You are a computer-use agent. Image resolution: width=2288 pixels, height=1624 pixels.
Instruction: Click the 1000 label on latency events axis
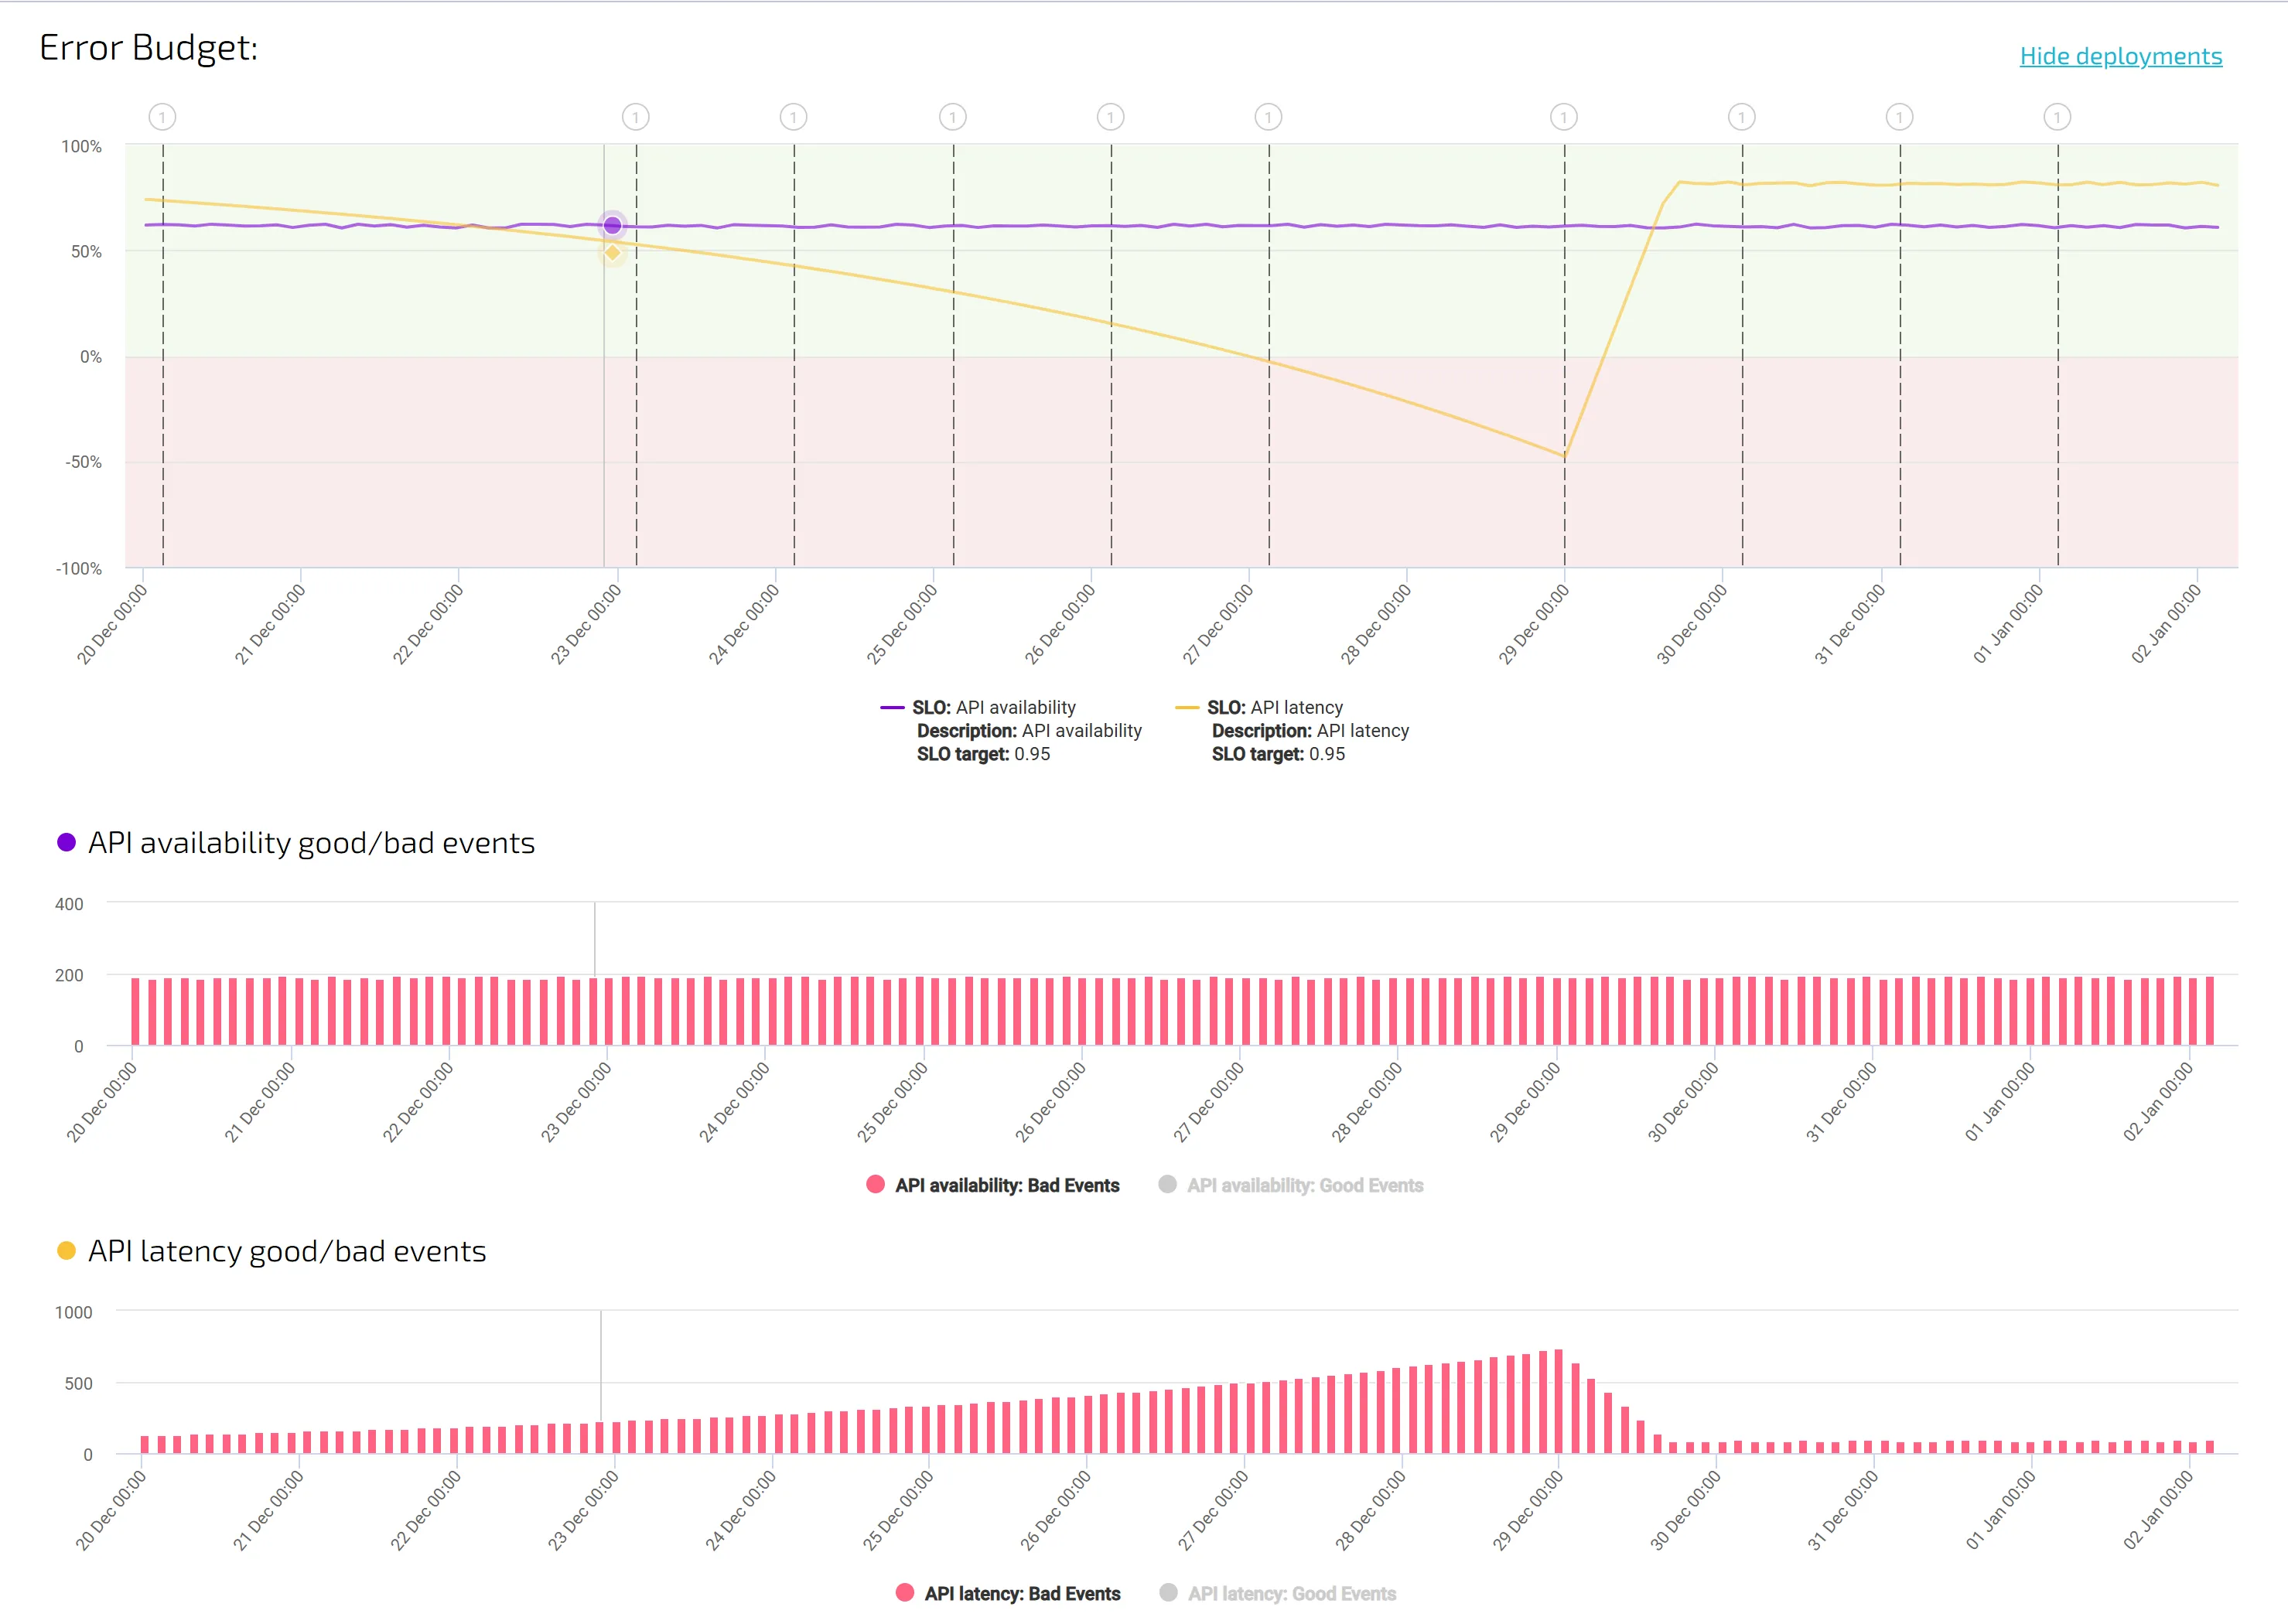click(x=73, y=1312)
